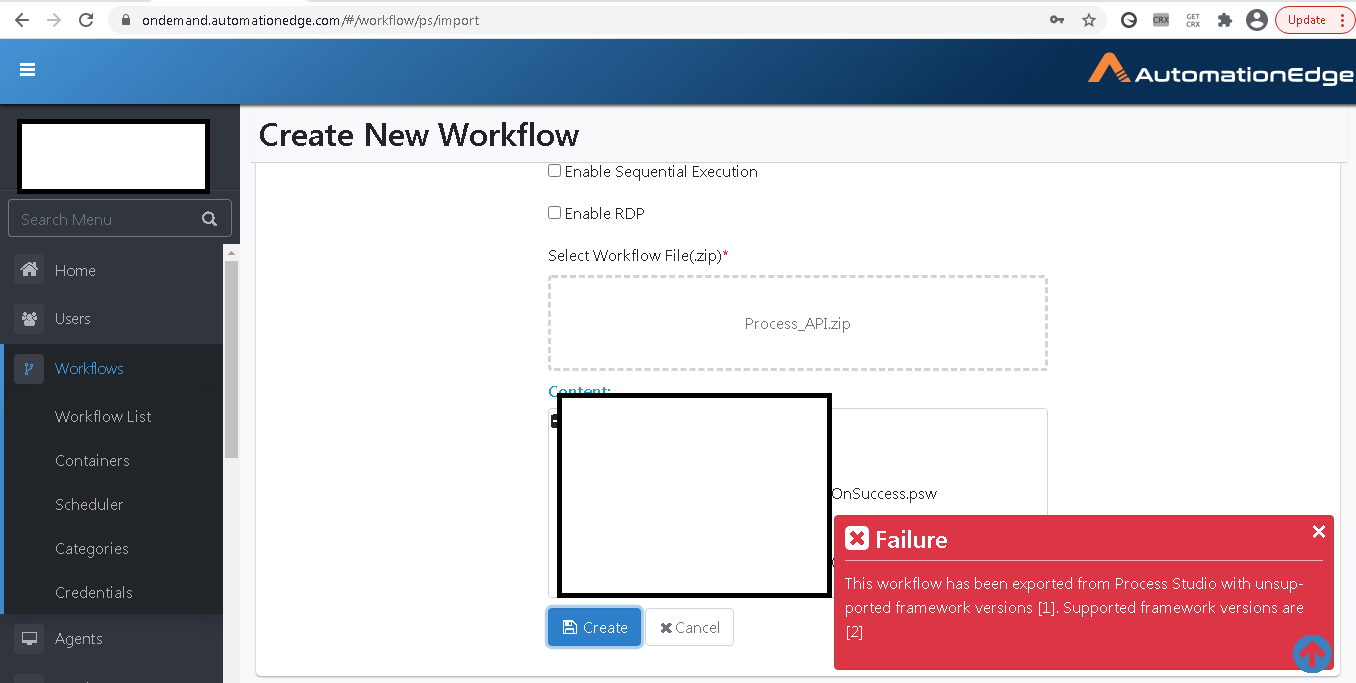Click the scroll-to-top arrow icon
Image resolution: width=1356 pixels, height=683 pixels.
(1312, 654)
